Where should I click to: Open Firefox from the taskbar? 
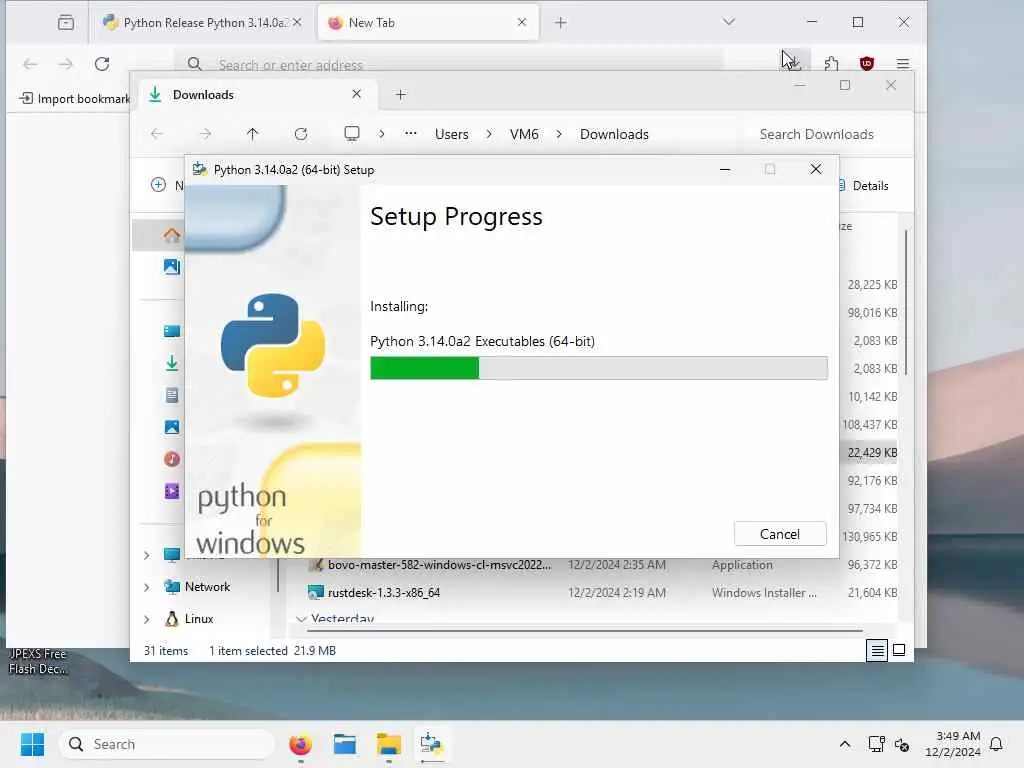[x=300, y=744]
